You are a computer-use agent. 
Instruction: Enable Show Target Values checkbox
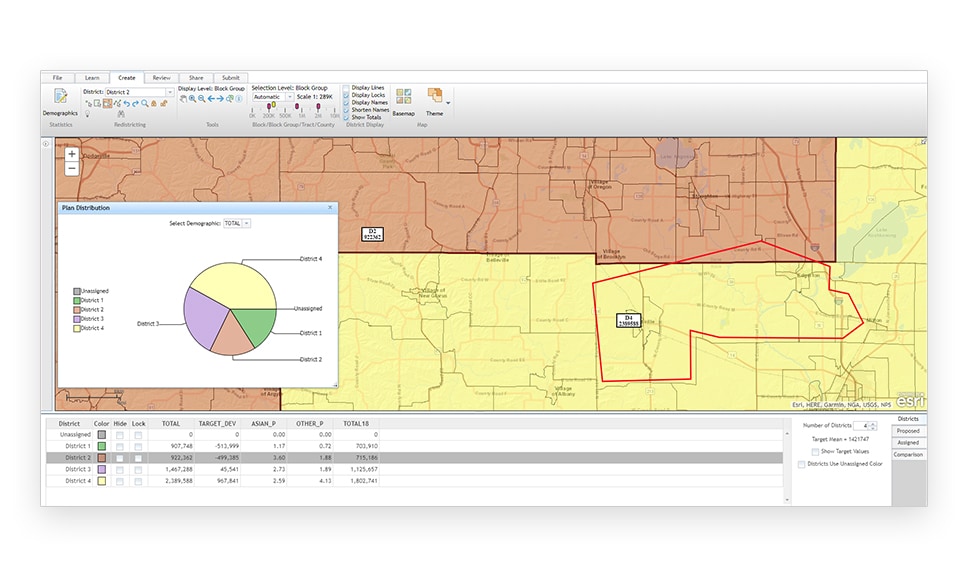[x=816, y=452]
